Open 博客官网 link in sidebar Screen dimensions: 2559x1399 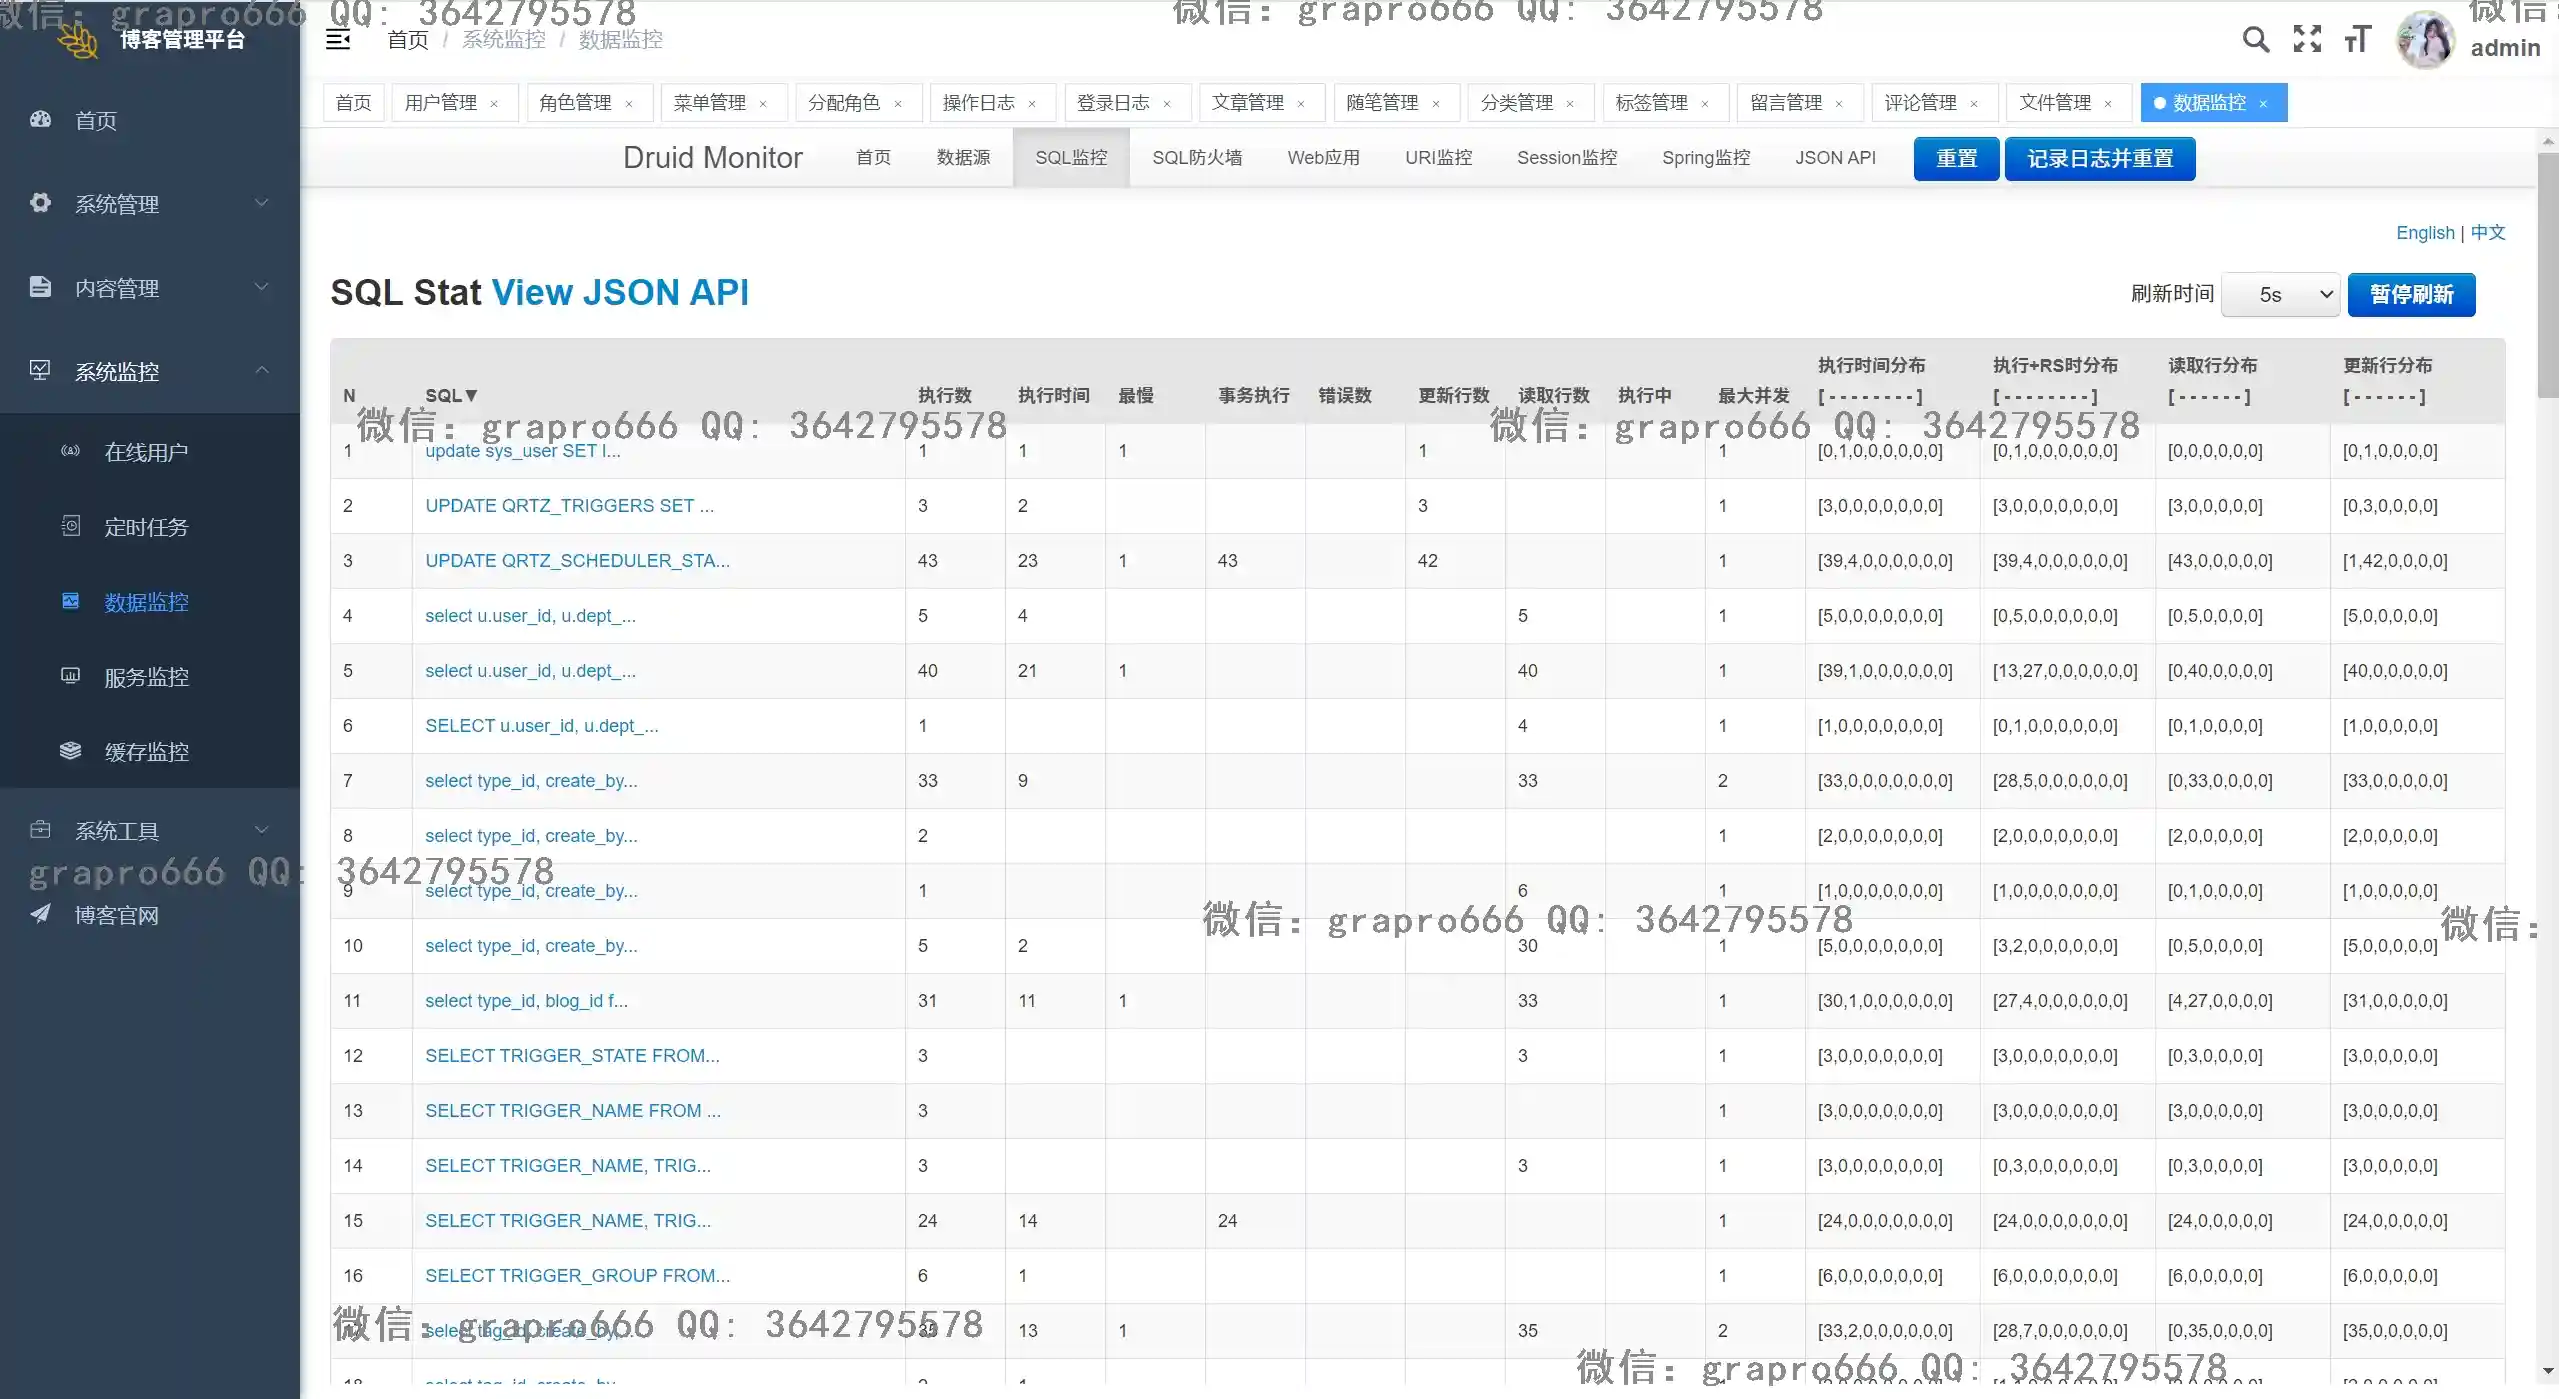coord(116,916)
